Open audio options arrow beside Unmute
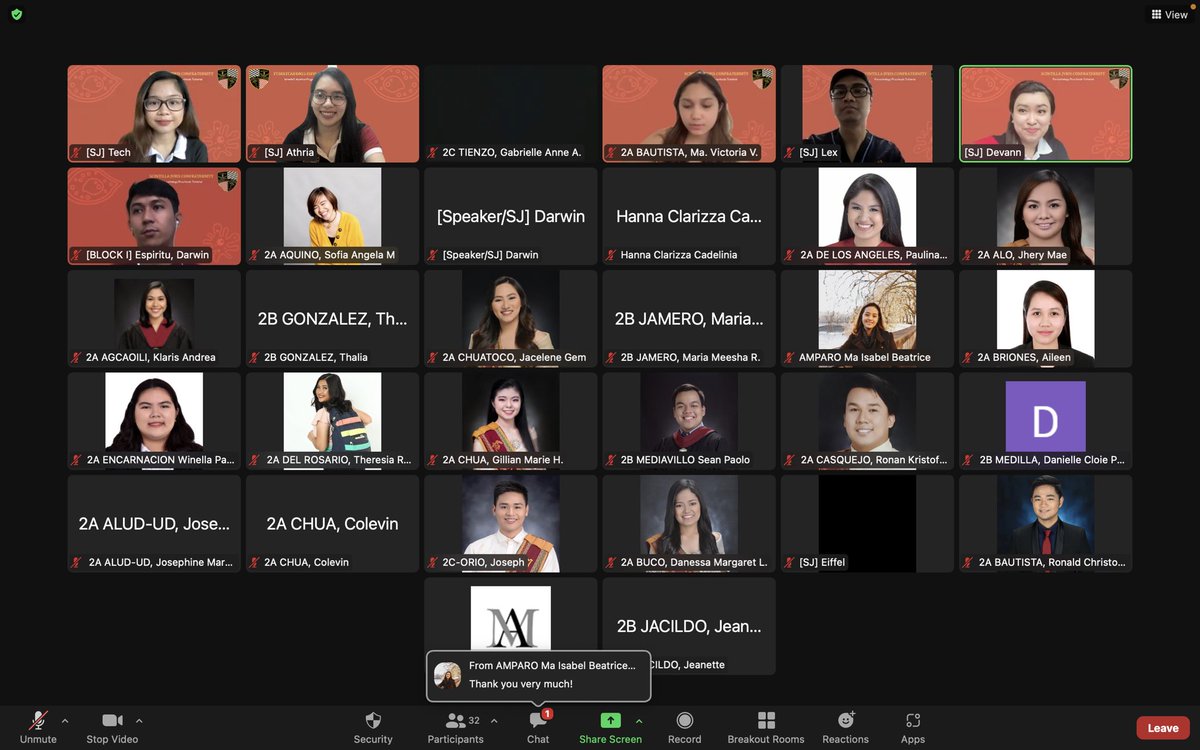The image size is (1200, 750). coord(65,720)
